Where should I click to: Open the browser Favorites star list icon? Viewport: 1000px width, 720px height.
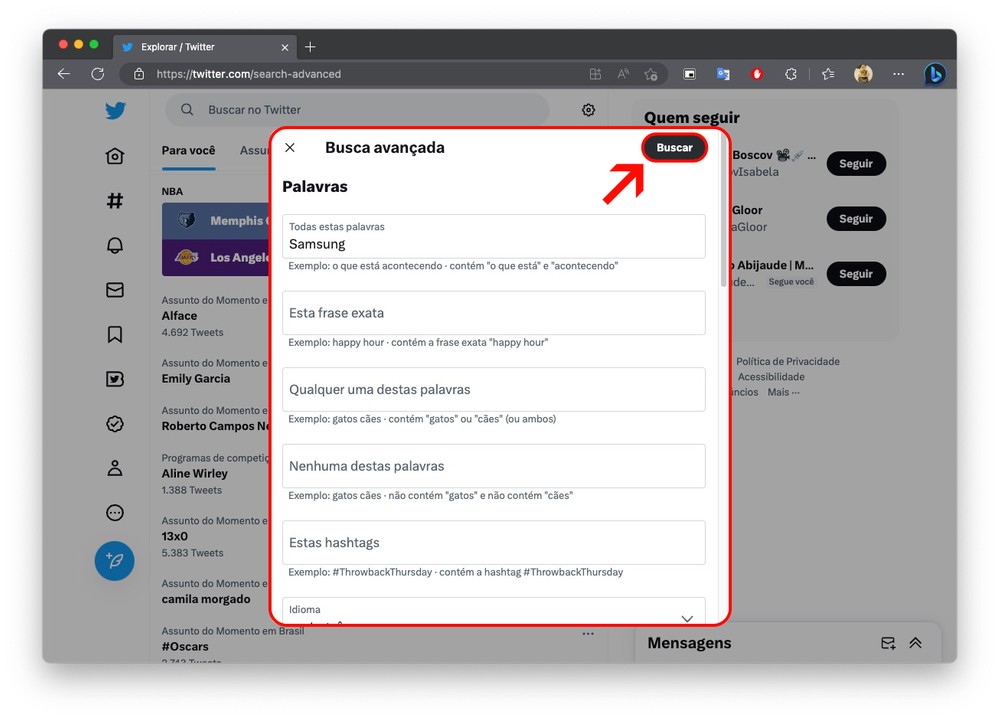tap(828, 74)
